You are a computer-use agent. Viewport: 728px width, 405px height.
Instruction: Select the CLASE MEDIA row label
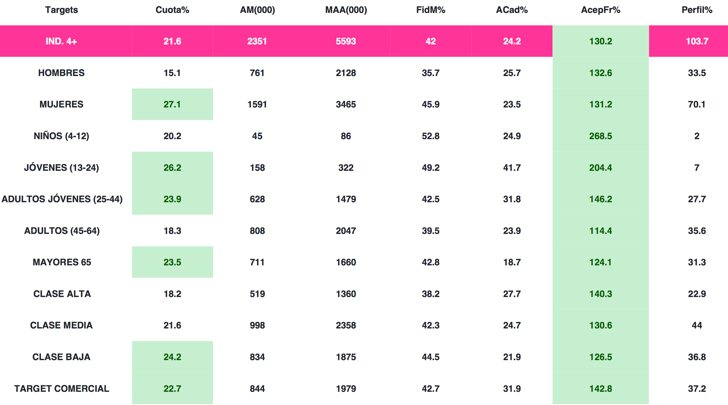click(62, 325)
